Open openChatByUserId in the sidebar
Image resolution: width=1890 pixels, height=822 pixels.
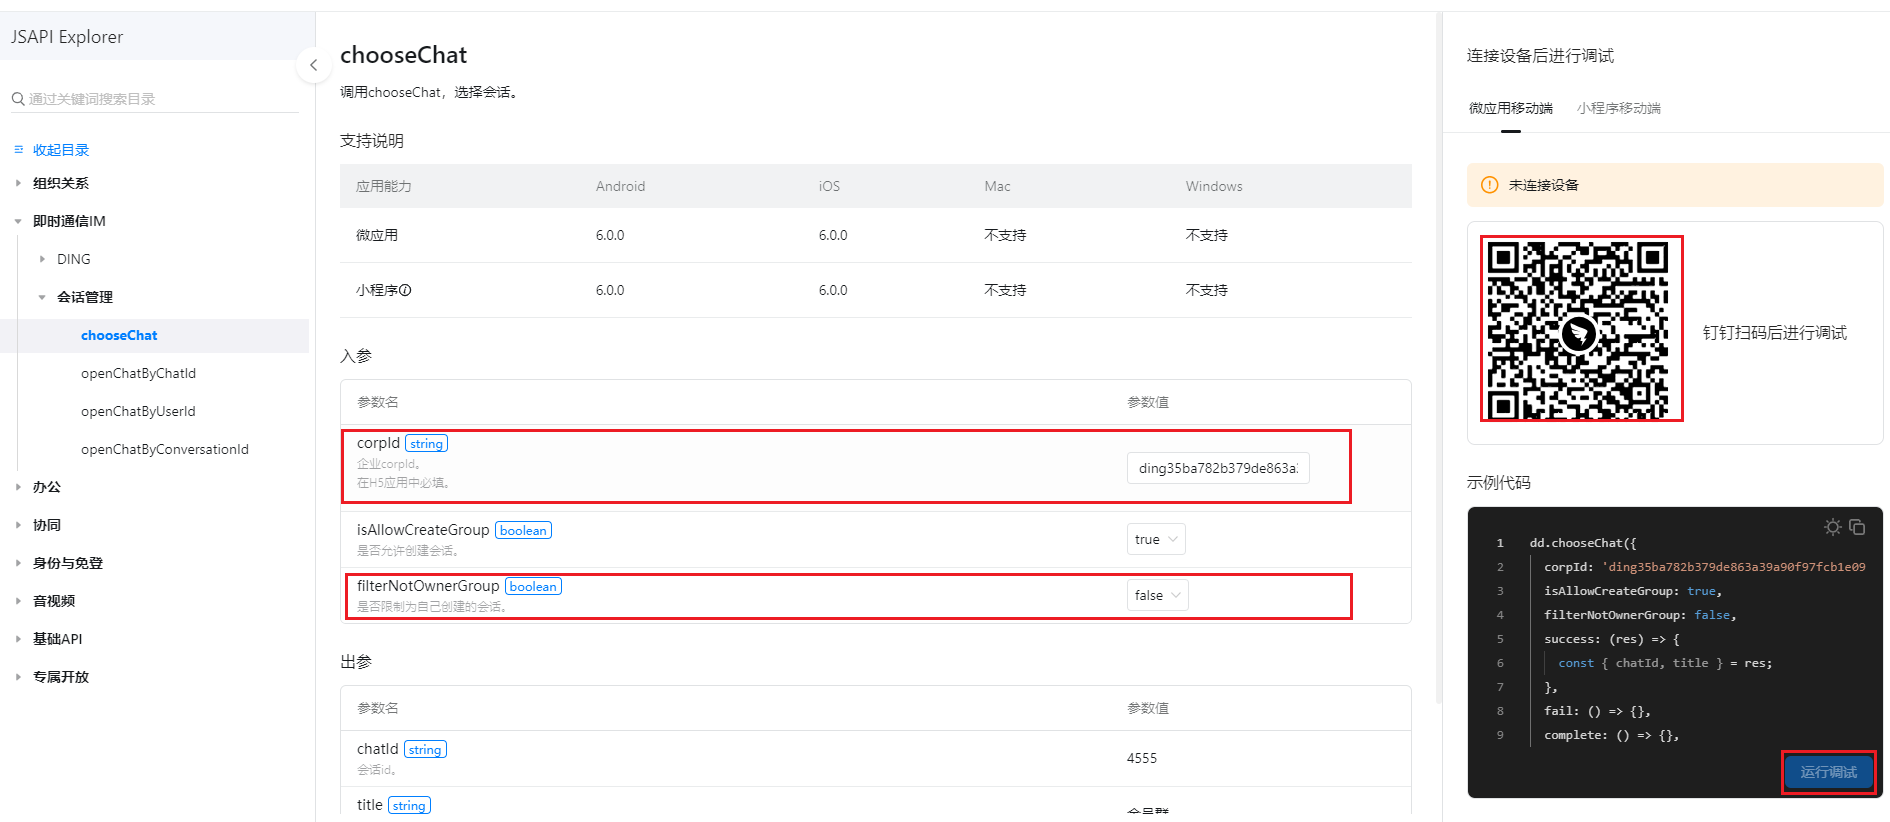138,411
